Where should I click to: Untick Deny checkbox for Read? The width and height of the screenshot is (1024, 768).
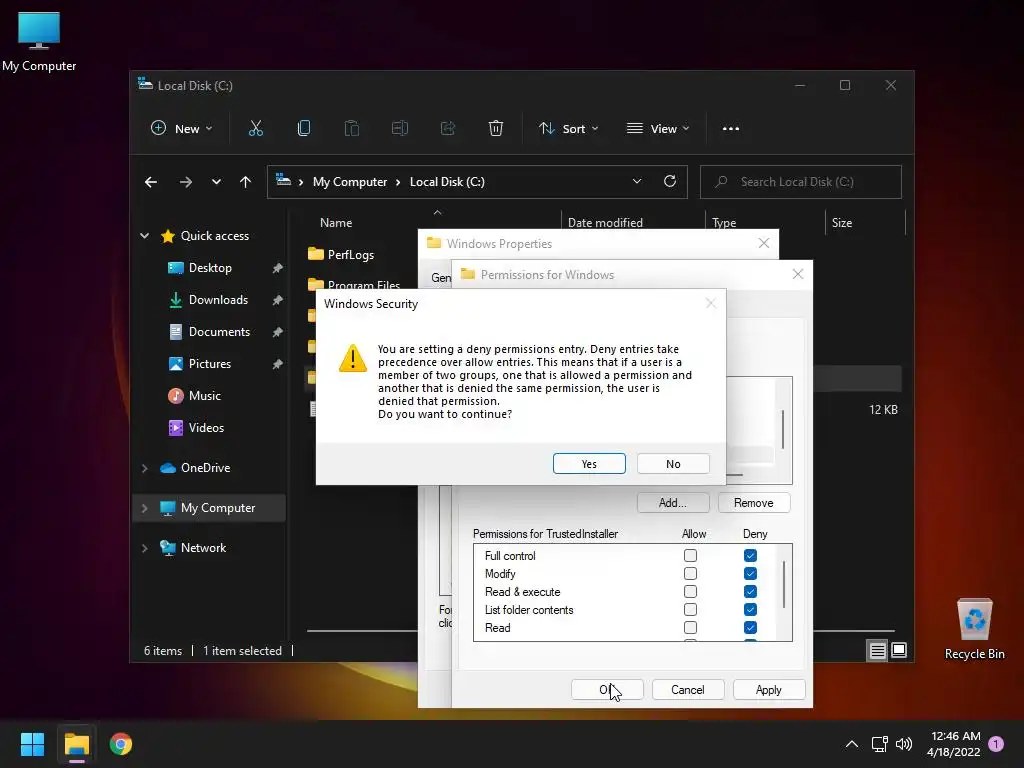750,628
